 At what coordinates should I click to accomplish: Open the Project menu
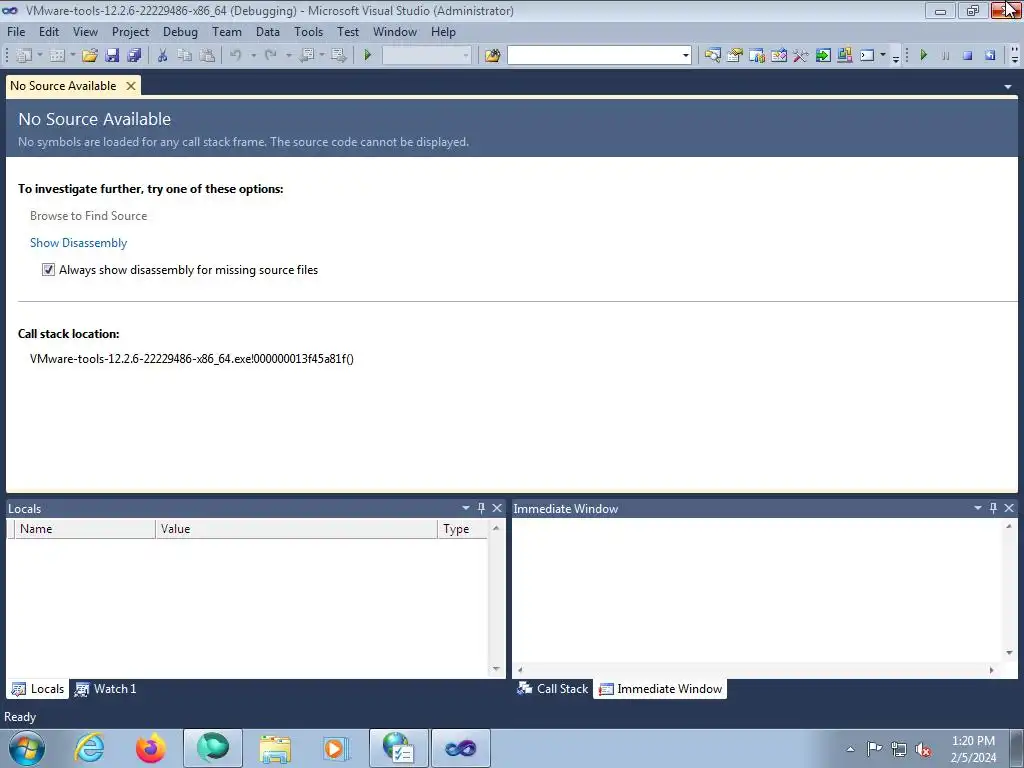coord(130,31)
